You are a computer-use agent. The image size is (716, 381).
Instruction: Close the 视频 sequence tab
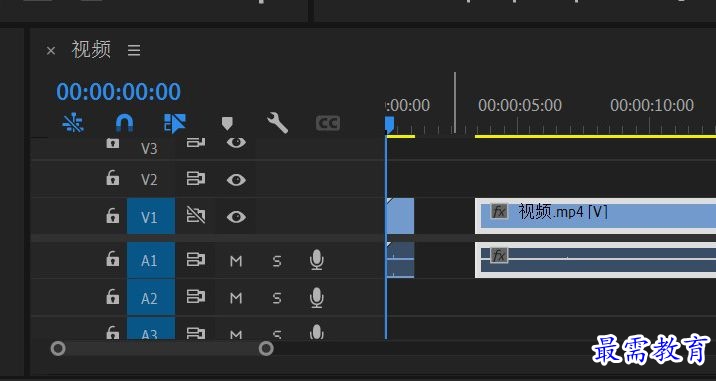pyautogui.click(x=51, y=51)
